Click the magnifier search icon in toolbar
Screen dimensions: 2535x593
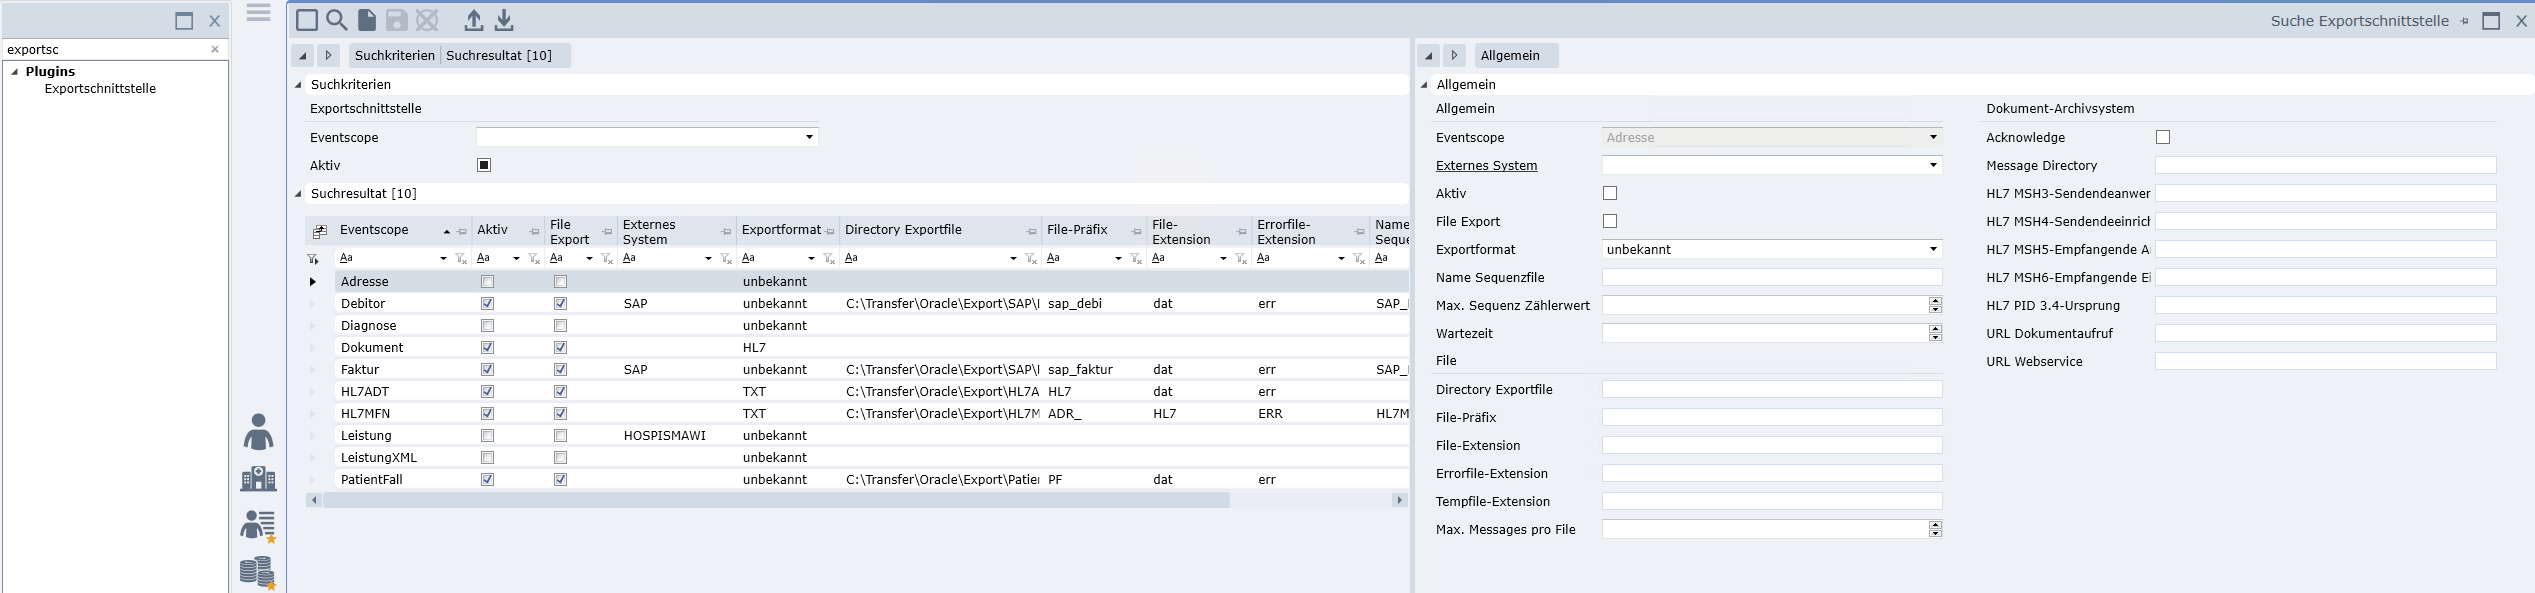click(337, 20)
